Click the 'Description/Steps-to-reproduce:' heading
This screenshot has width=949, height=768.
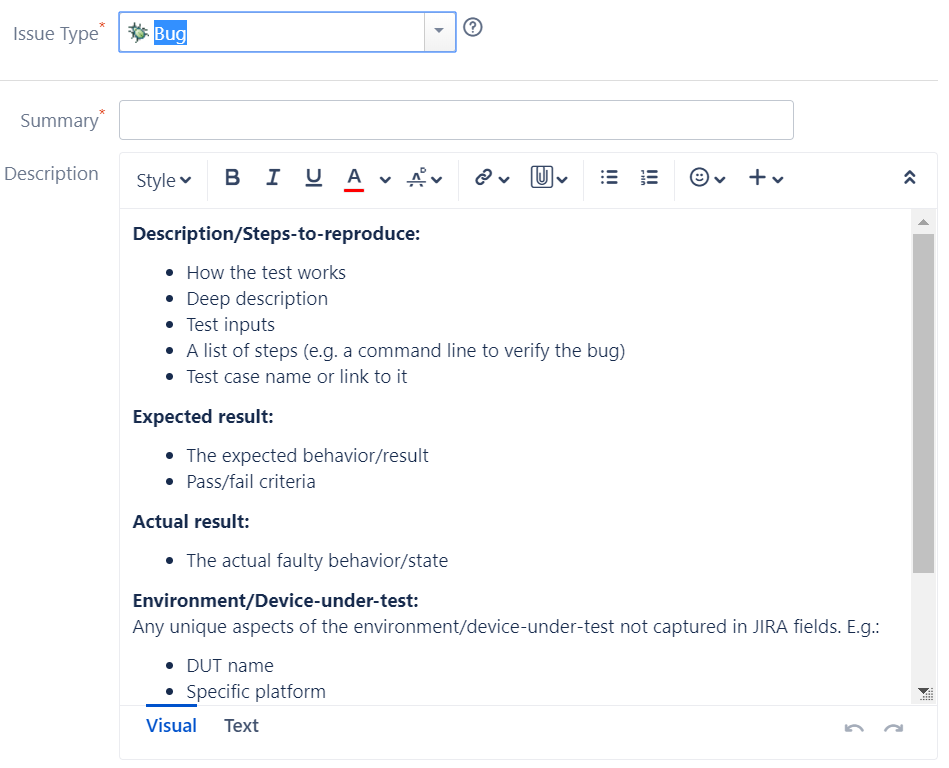pos(277,234)
